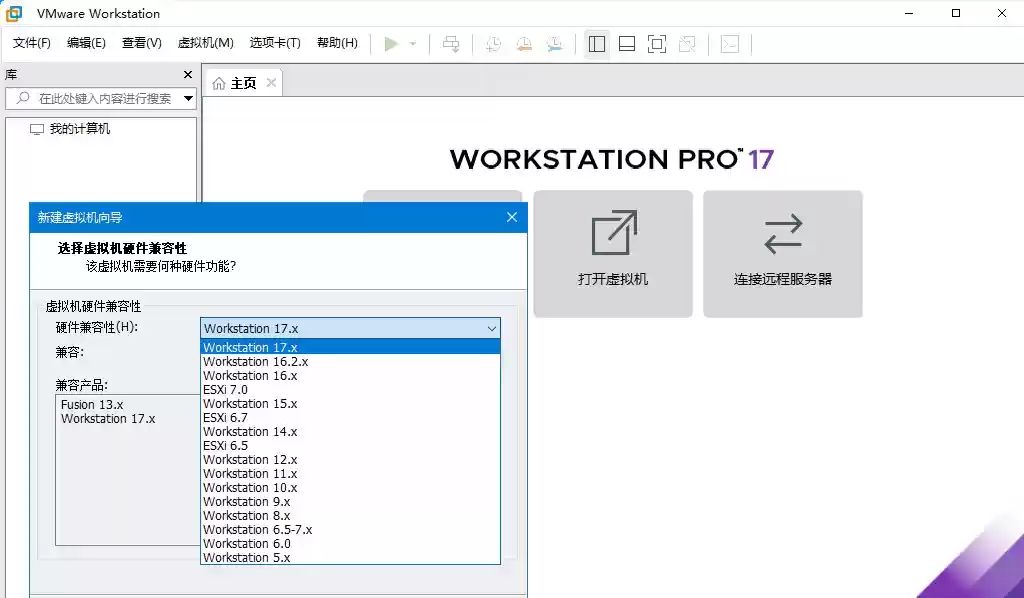Toggle the library sidebar view icon
1024x598 pixels.
pyautogui.click(x=597, y=44)
